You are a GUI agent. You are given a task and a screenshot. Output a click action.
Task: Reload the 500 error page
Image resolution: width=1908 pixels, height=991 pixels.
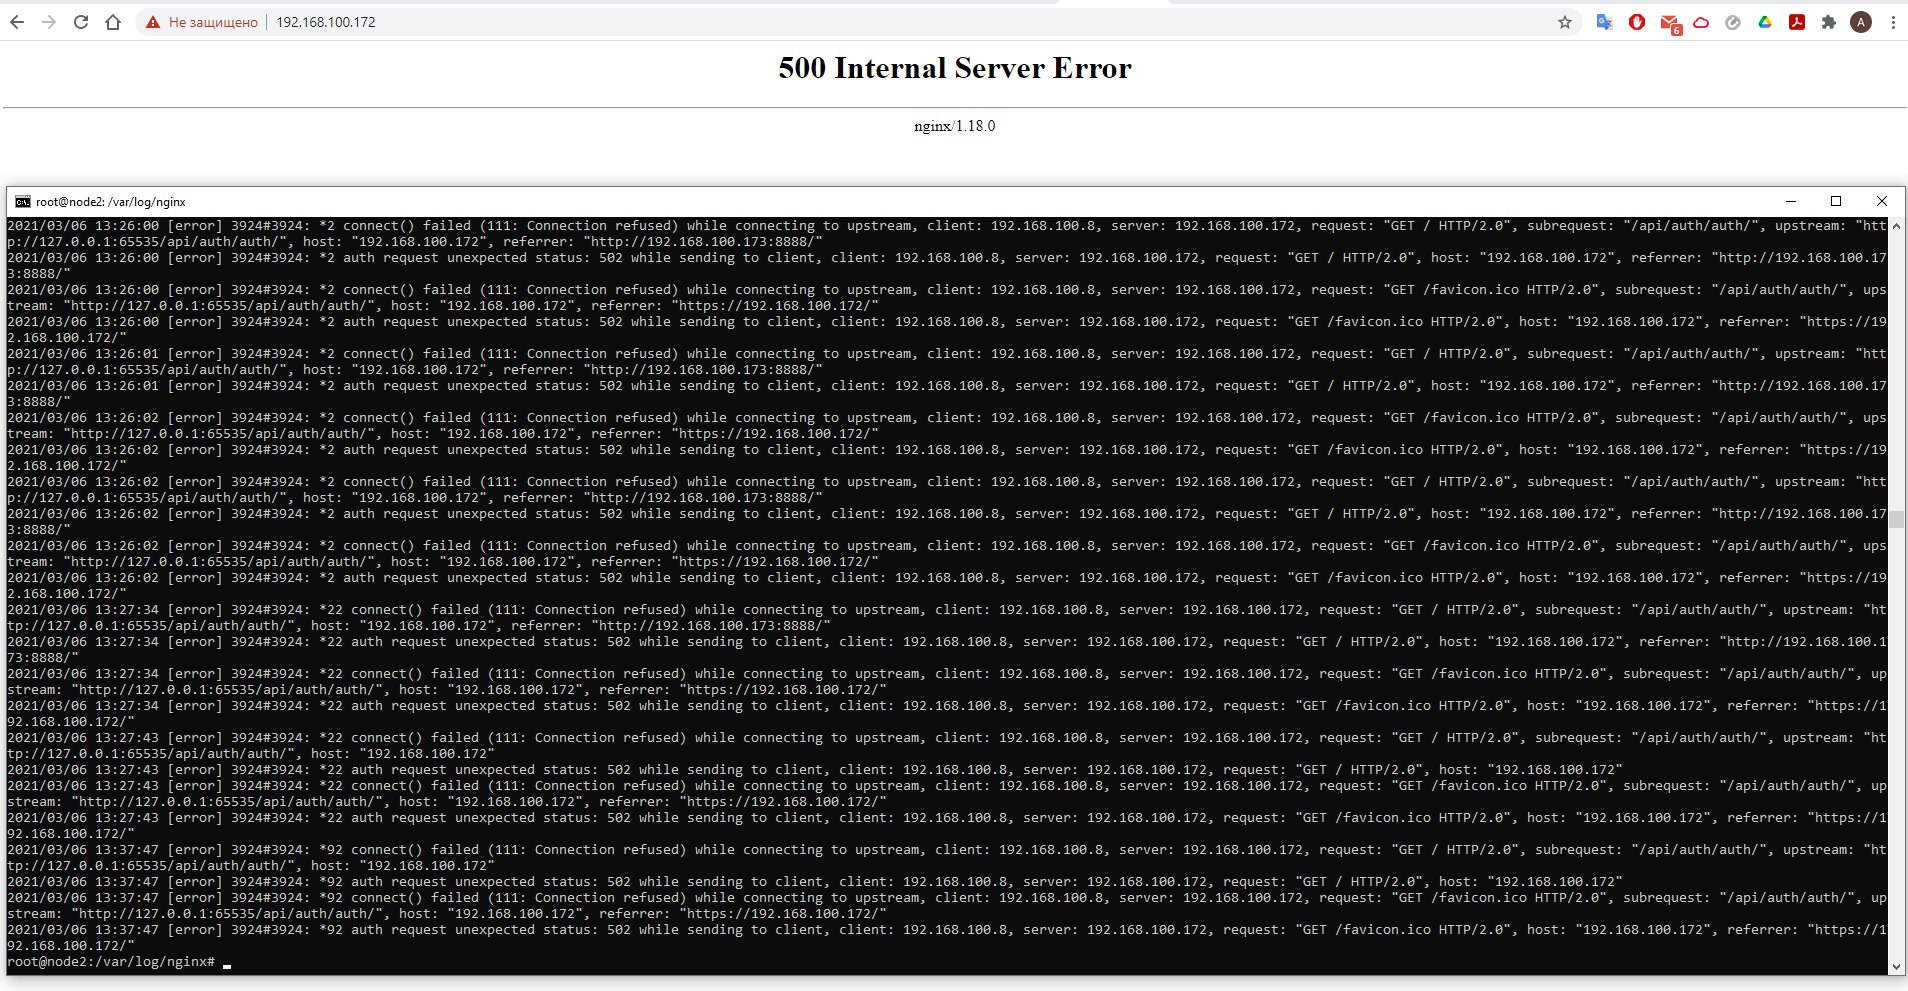click(x=81, y=22)
